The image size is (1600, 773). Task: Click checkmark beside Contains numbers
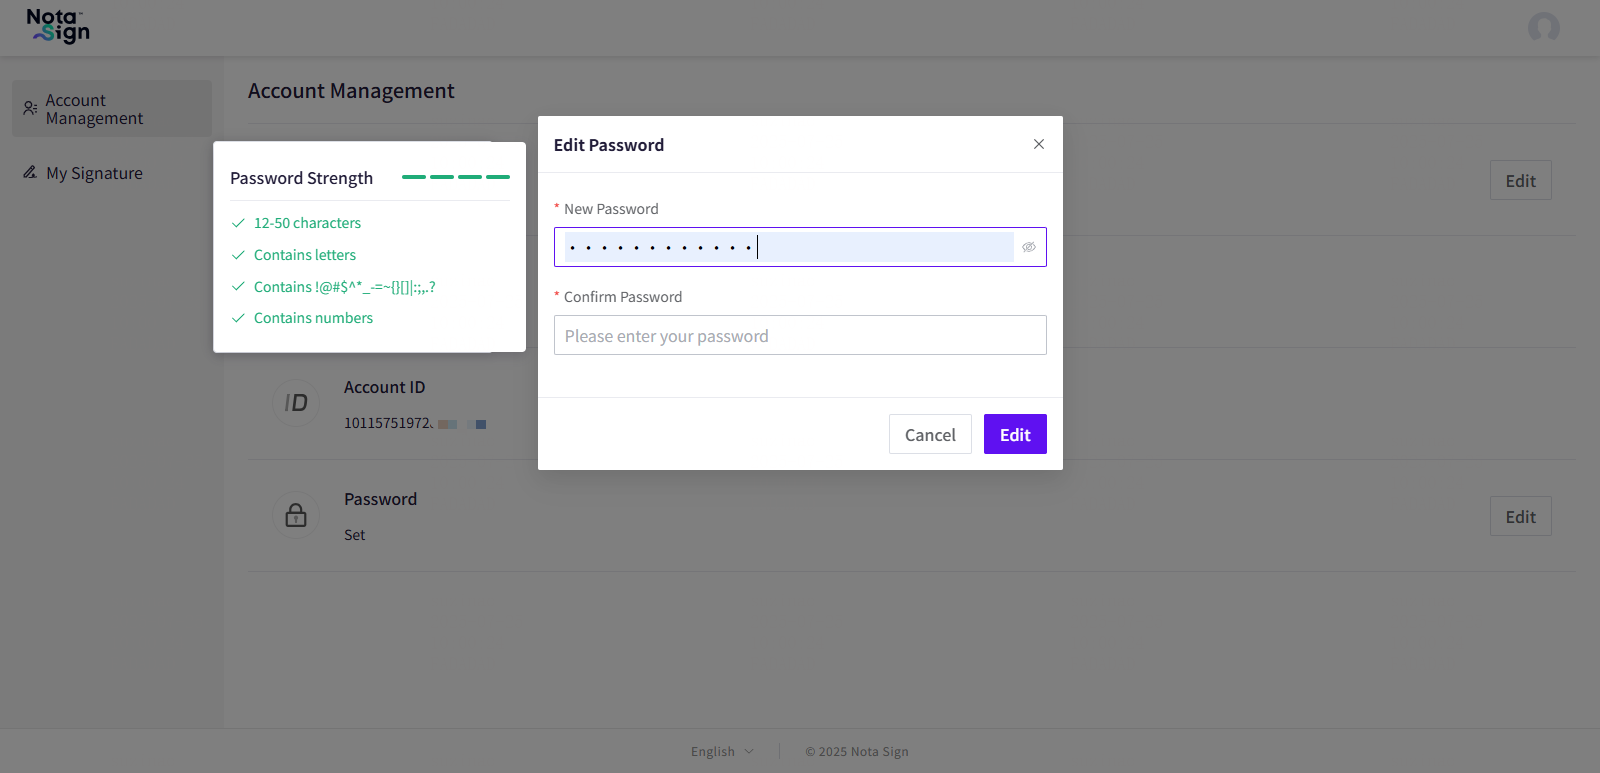pos(238,318)
